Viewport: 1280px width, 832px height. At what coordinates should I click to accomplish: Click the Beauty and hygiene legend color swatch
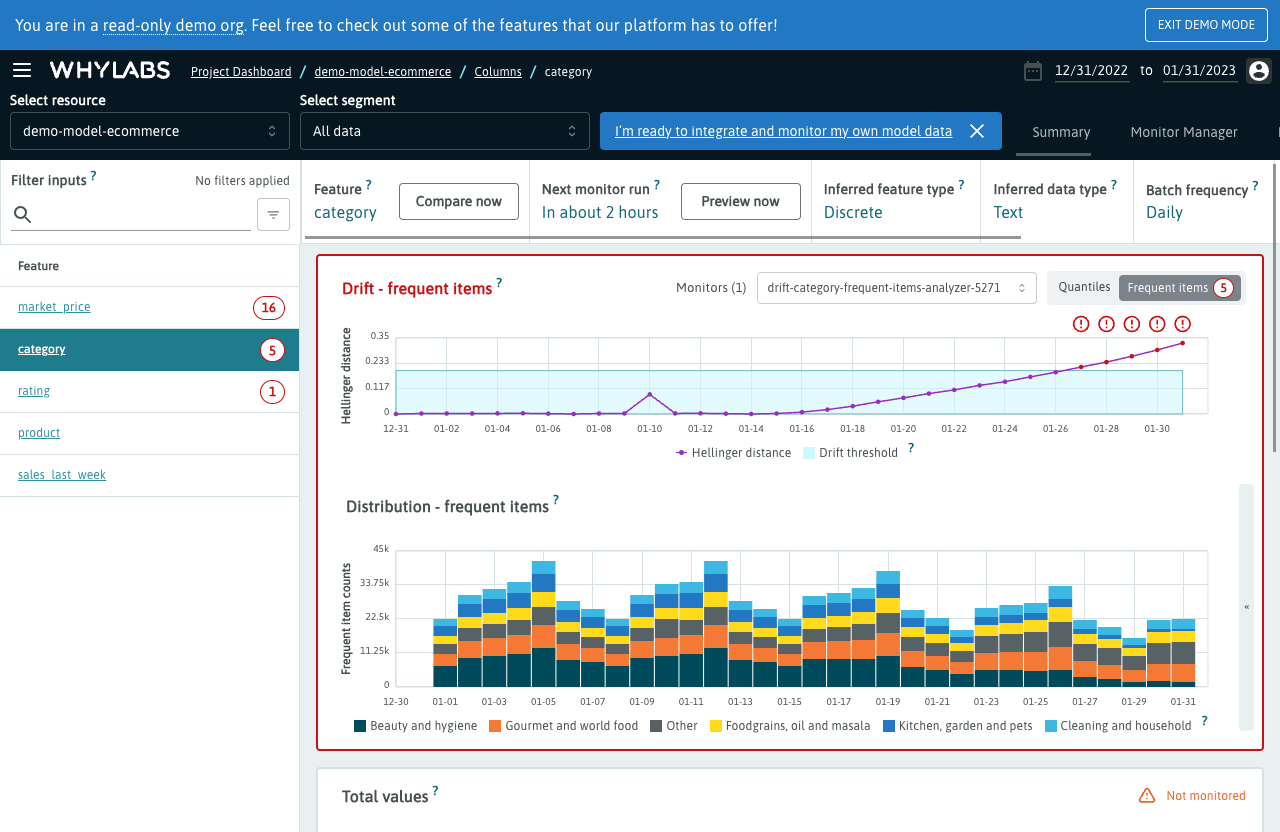pyautogui.click(x=360, y=725)
